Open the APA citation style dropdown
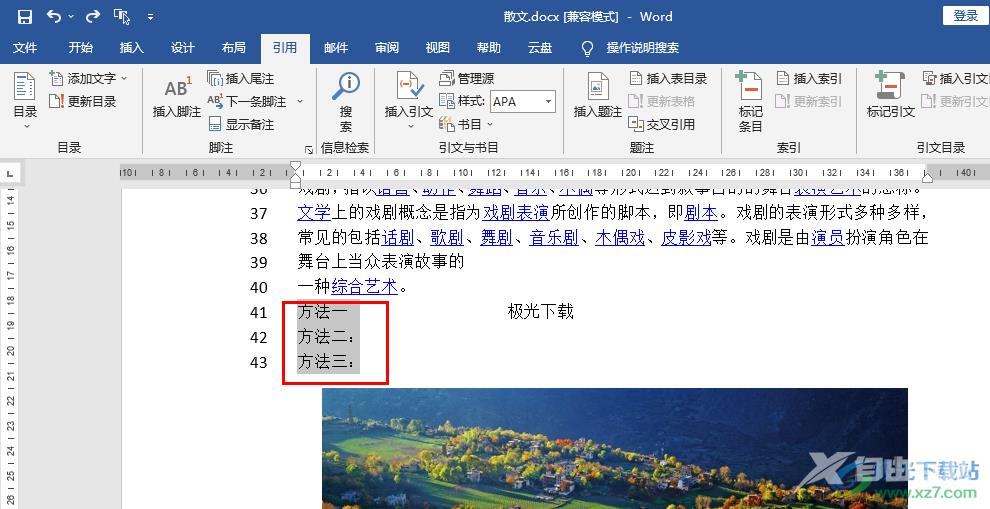The image size is (990, 509). (x=549, y=101)
